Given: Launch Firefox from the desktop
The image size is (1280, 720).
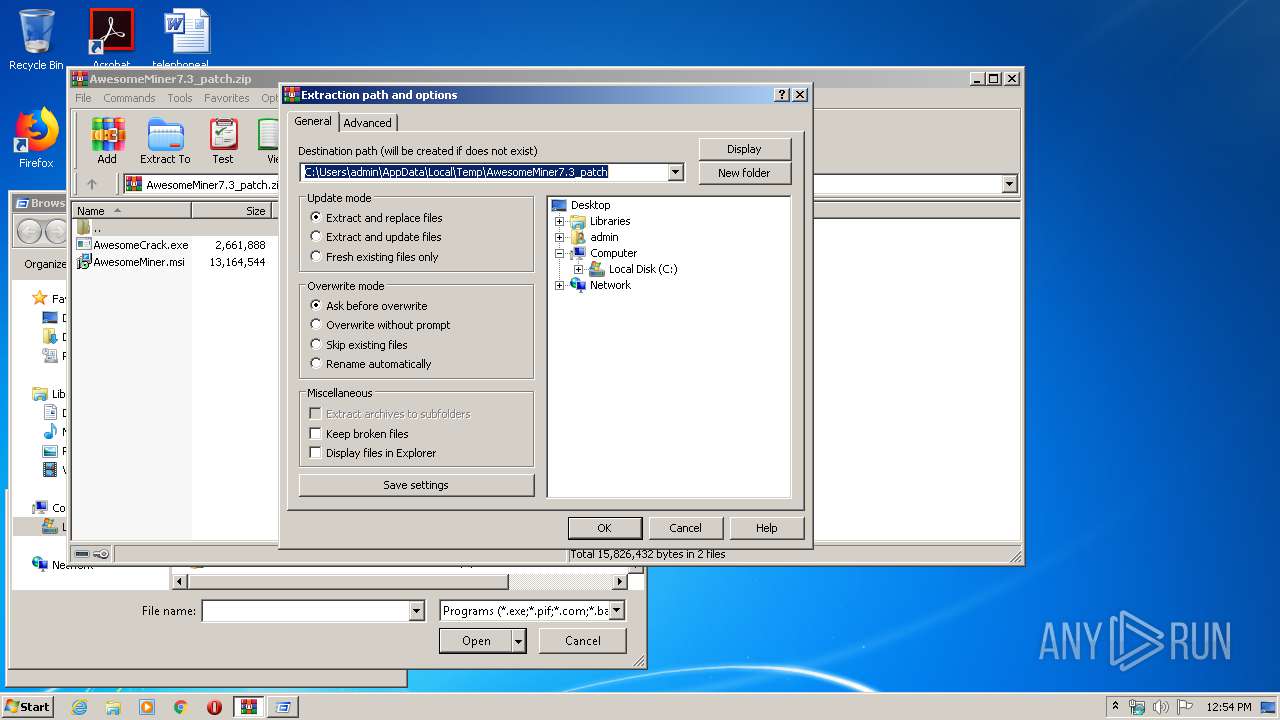Looking at the screenshot, I should click(x=36, y=138).
